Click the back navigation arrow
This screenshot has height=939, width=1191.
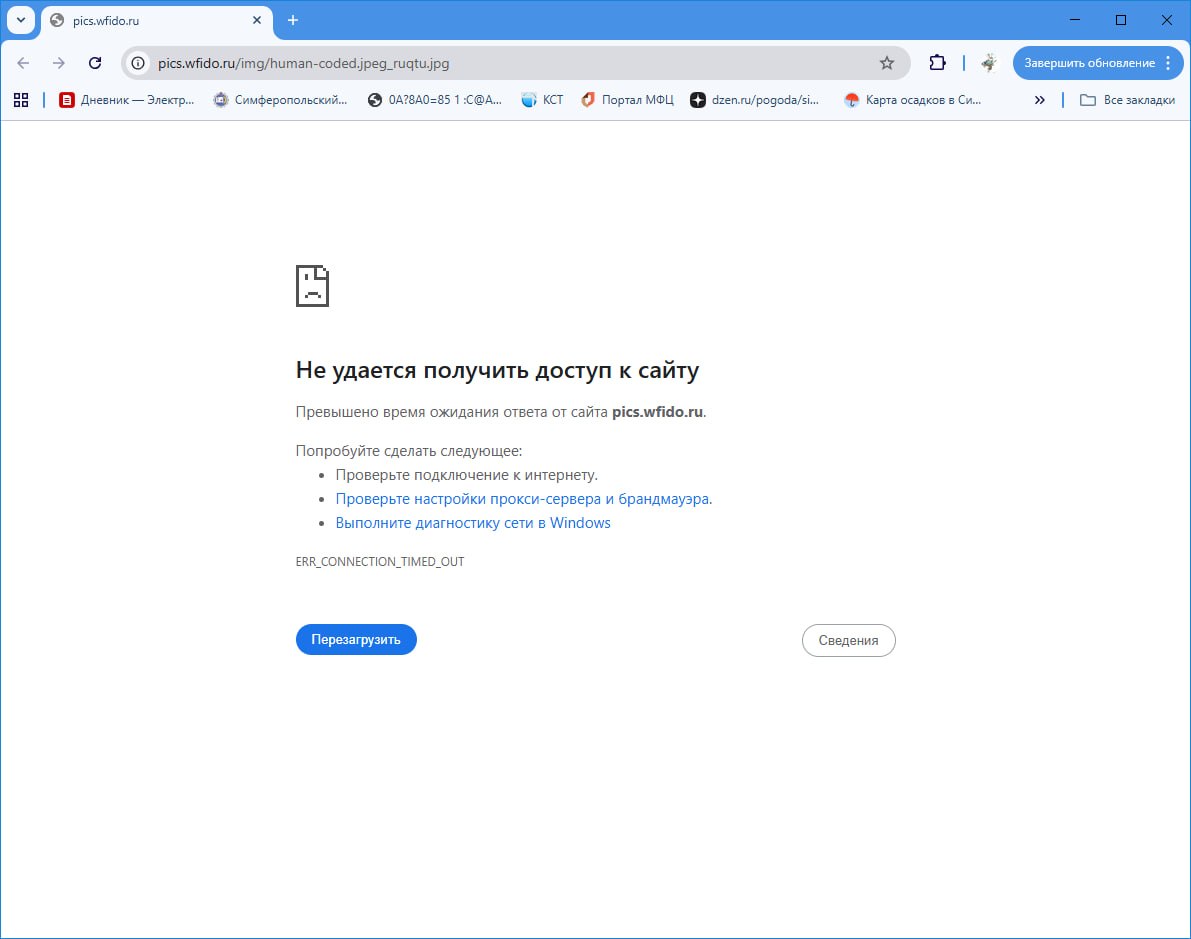(x=23, y=63)
